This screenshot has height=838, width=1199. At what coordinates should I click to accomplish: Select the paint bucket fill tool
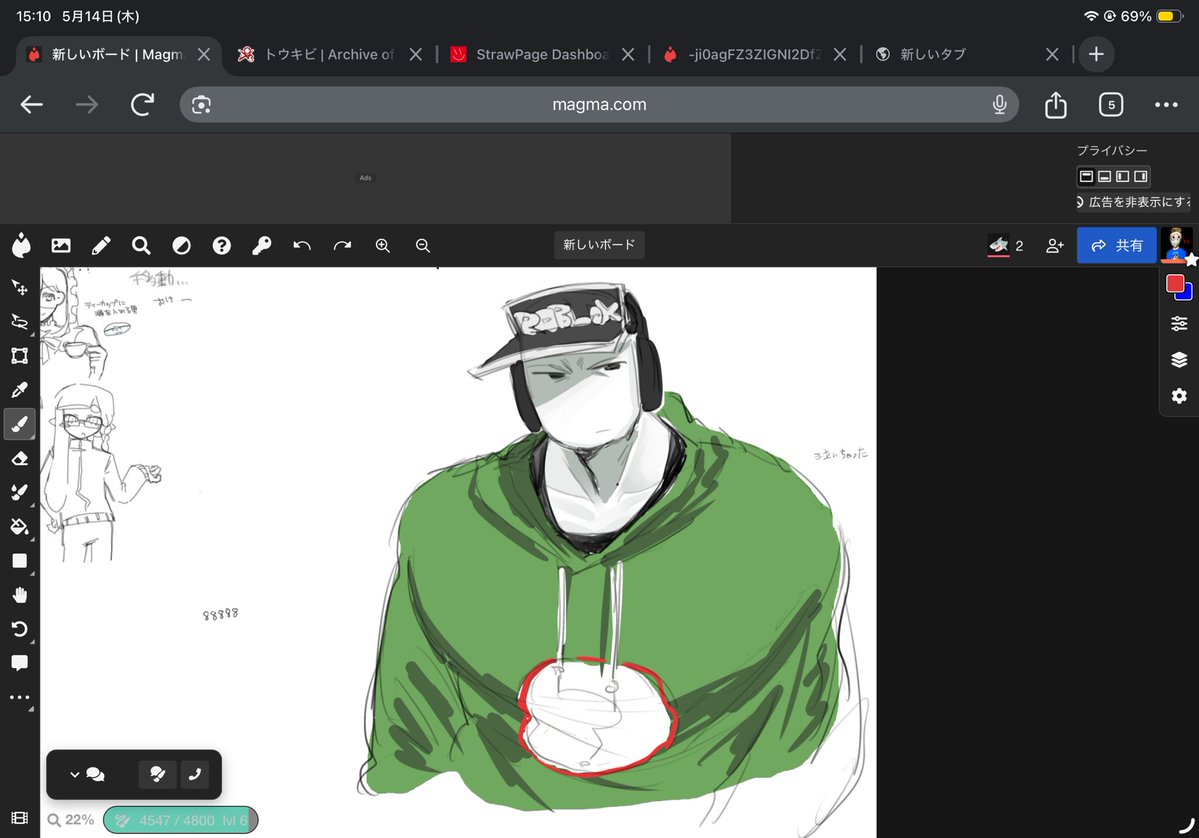[x=19, y=526]
